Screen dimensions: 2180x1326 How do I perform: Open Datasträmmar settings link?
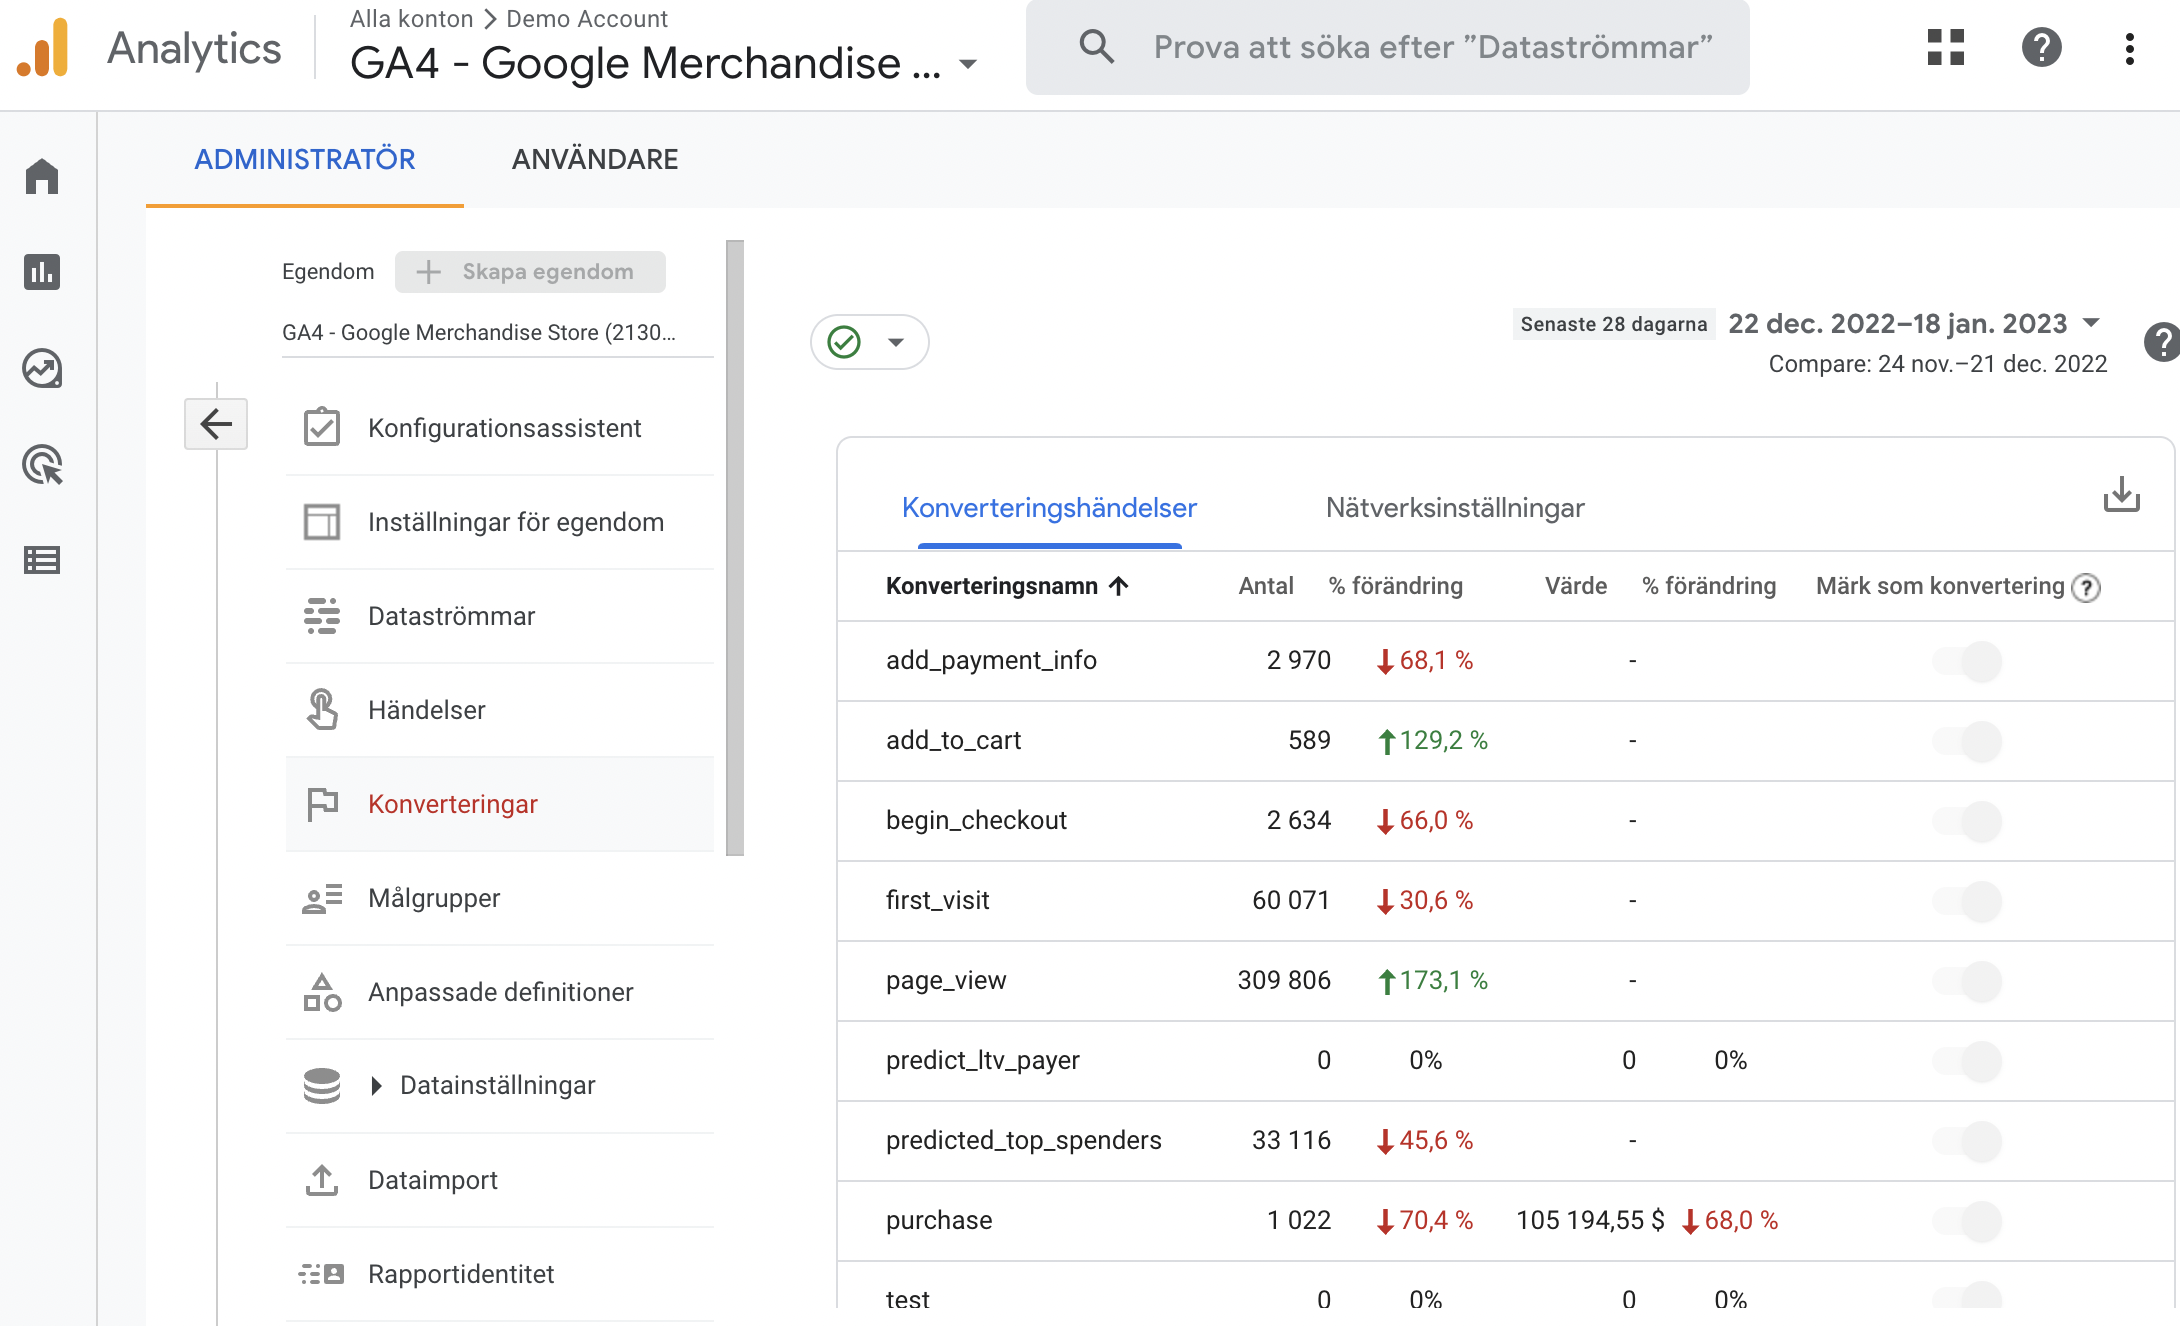pyautogui.click(x=451, y=616)
